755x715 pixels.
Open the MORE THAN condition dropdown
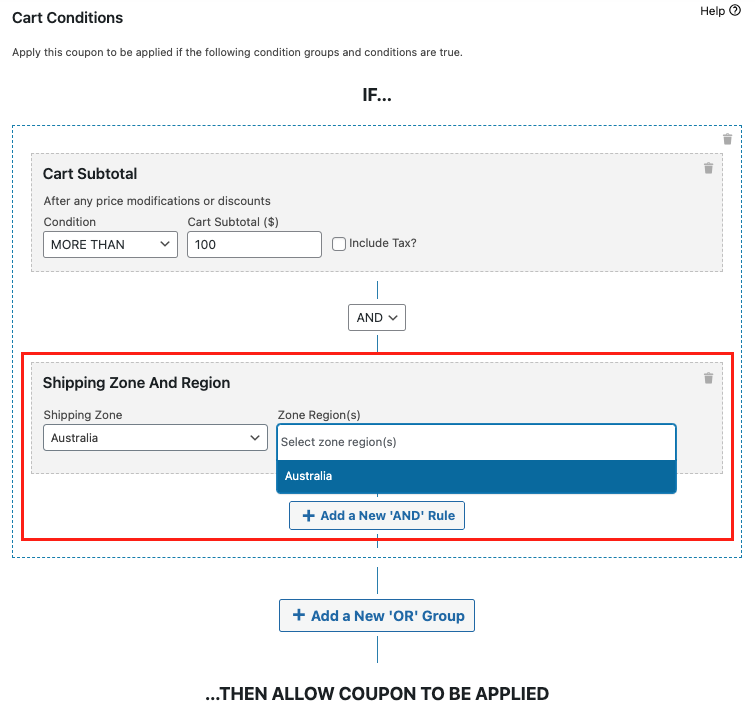pyautogui.click(x=110, y=245)
